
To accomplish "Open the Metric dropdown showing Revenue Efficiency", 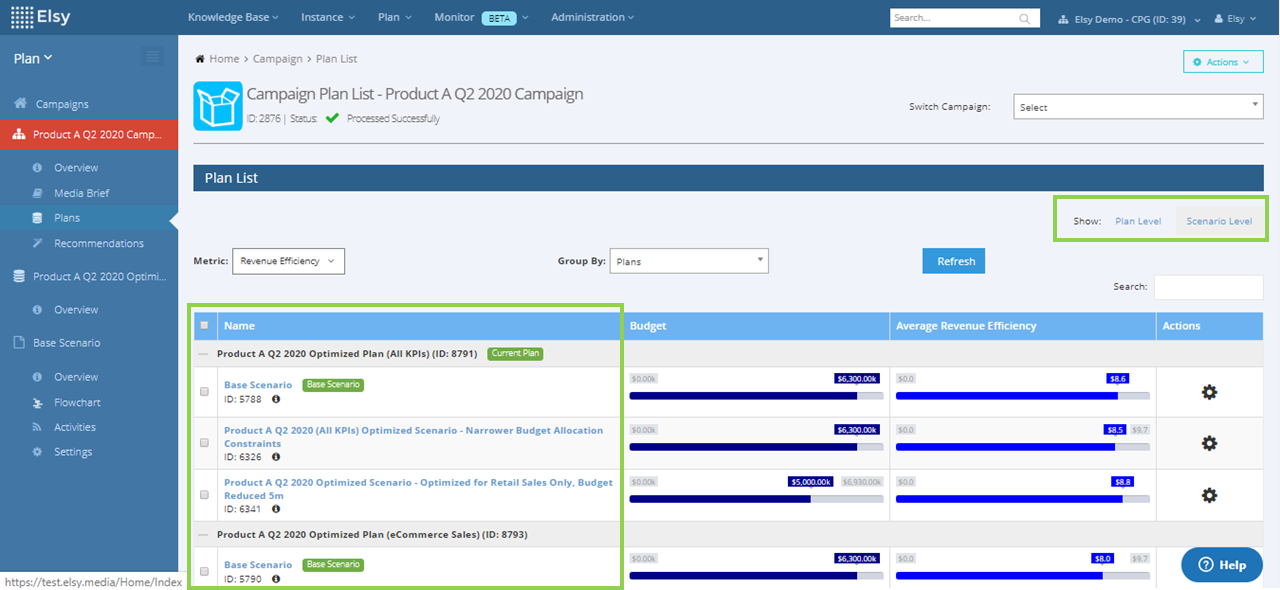I will click(288, 260).
